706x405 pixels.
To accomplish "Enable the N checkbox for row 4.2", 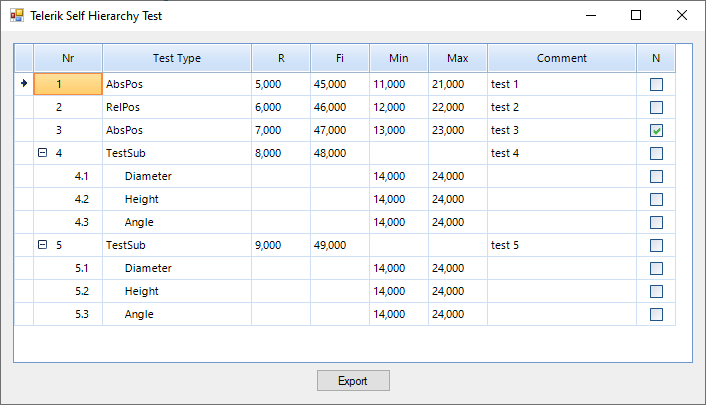I will point(656,200).
